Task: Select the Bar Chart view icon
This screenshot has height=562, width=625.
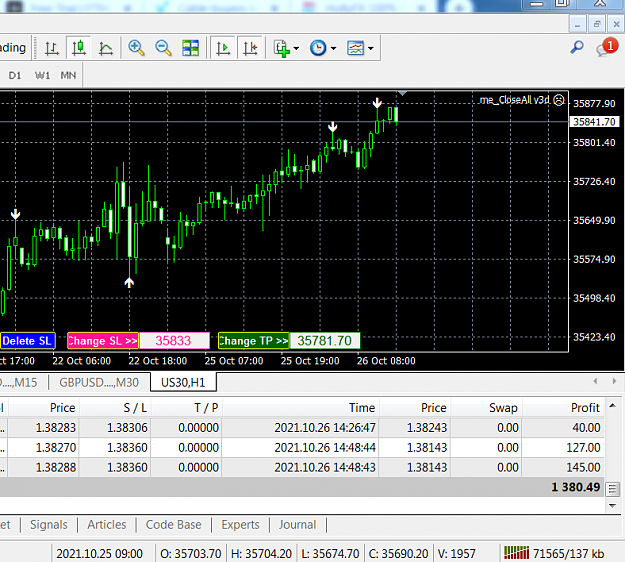Action: pos(51,48)
